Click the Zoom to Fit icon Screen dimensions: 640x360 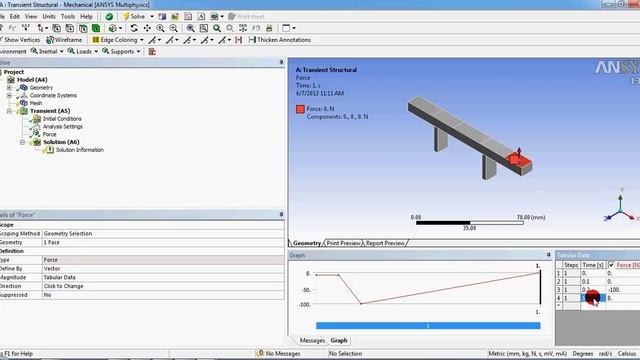[190, 28]
